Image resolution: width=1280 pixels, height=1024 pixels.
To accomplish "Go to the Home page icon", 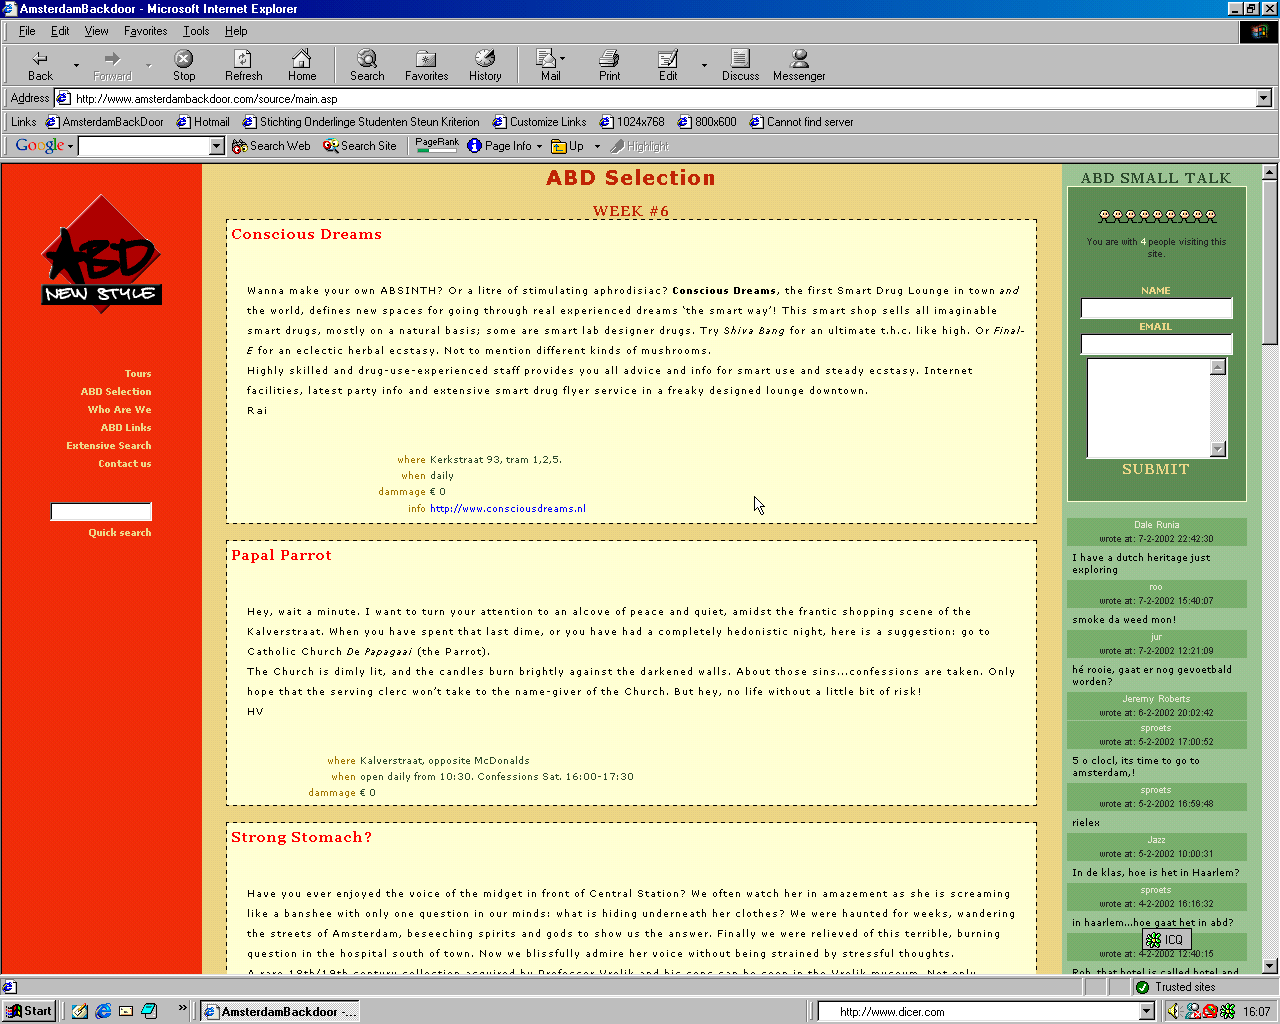I will tap(301, 65).
